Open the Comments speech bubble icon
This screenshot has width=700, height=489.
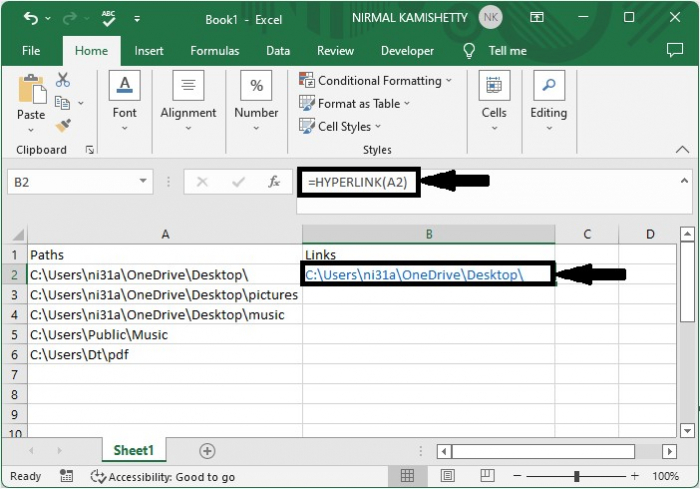(x=675, y=50)
